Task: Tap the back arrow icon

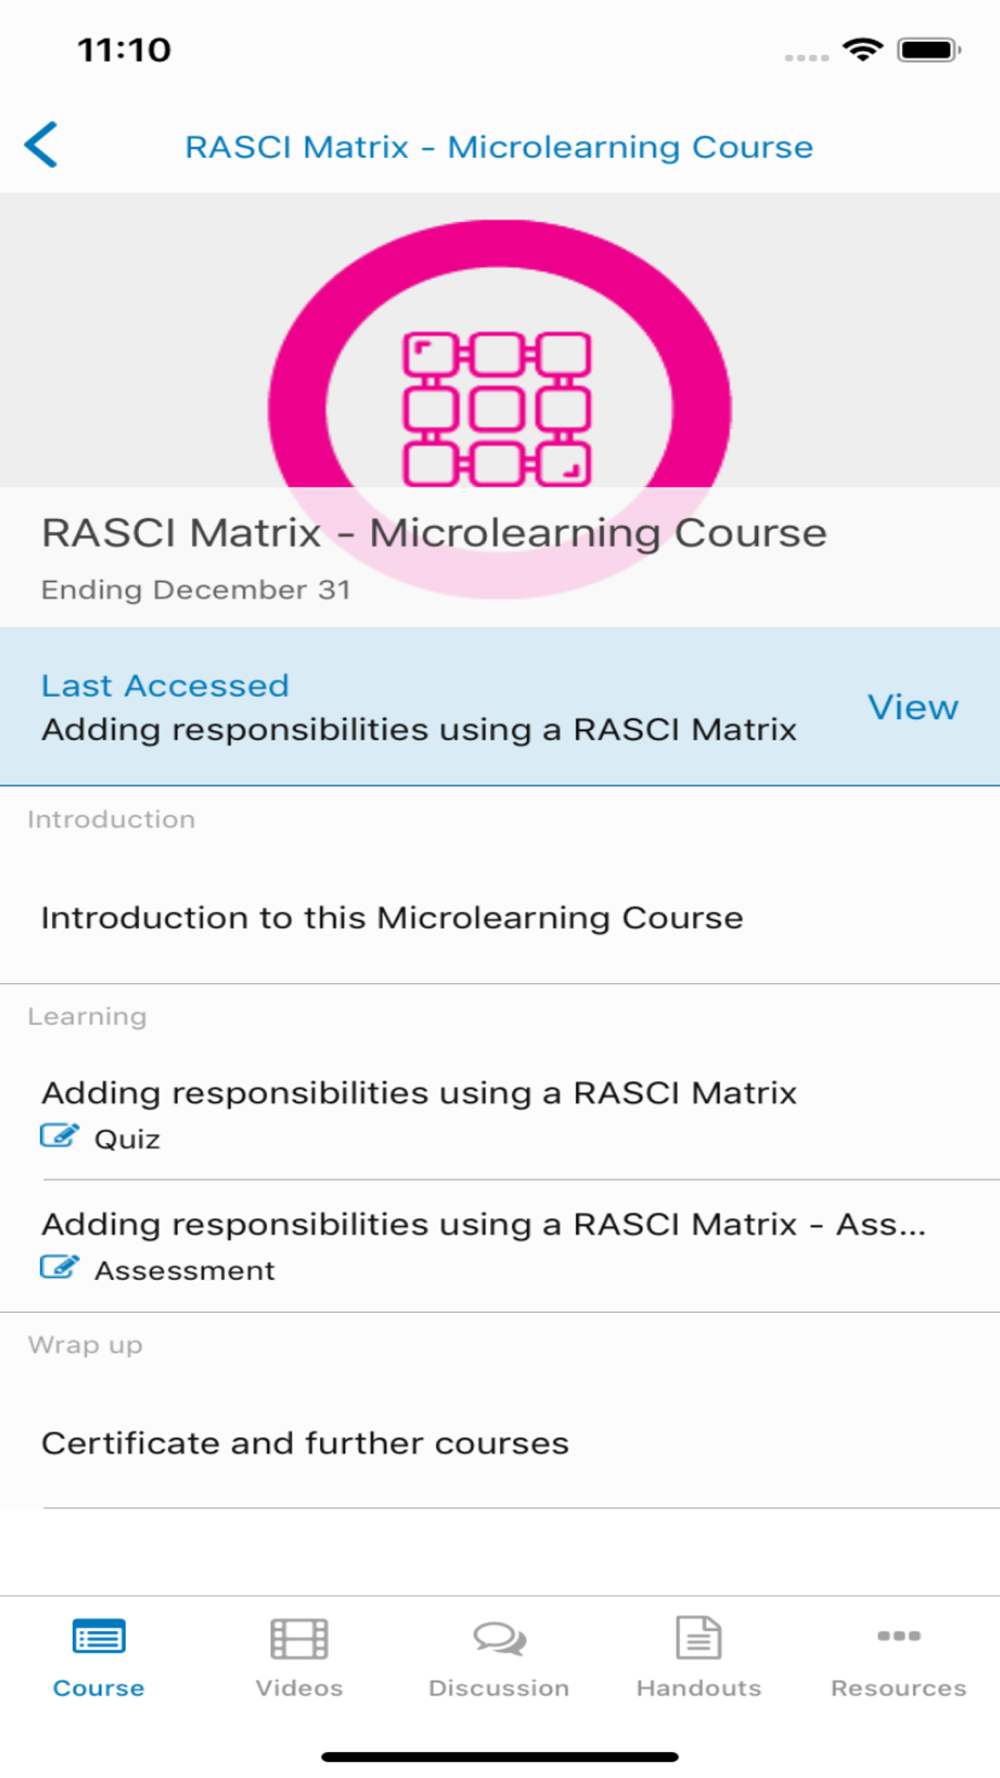Action: (41, 146)
